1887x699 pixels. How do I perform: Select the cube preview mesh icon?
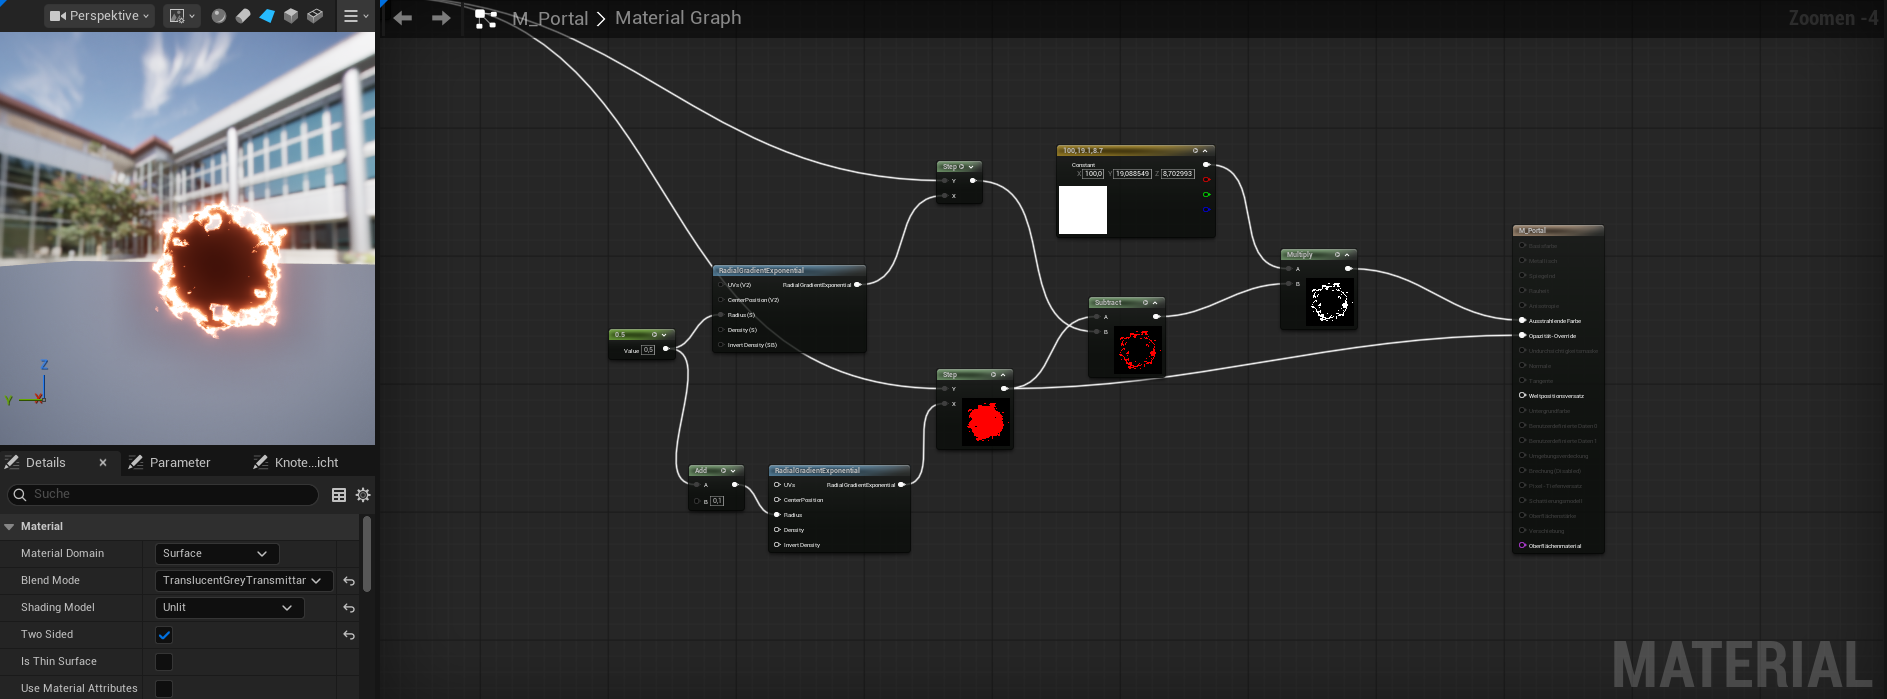[291, 16]
